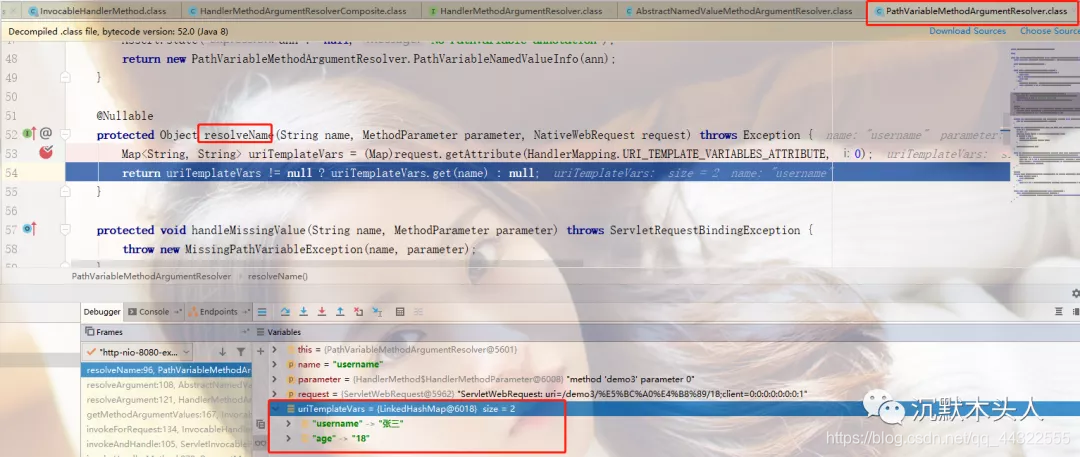The height and width of the screenshot is (457, 1080).
Task: Click the pin arrow next to Frames header
Action: pyautogui.click(x=245, y=332)
